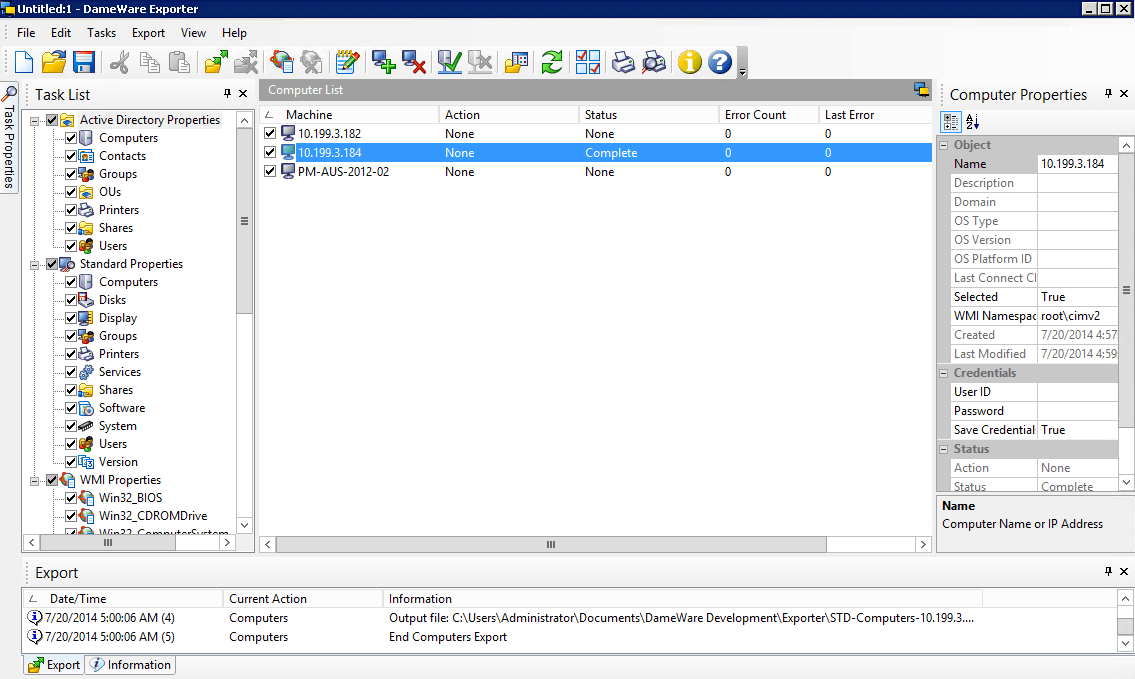Click the folder with grid toolbar icon
Viewport: 1135px width, 679px height.
(516, 62)
